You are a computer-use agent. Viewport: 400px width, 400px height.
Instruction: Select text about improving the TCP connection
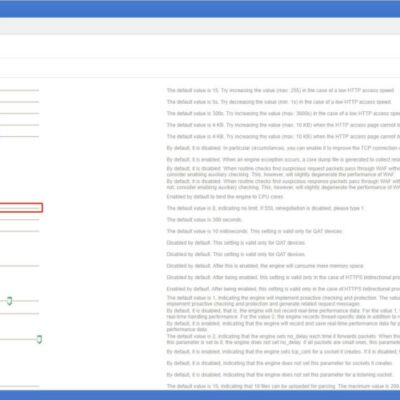[x=283, y=148]
